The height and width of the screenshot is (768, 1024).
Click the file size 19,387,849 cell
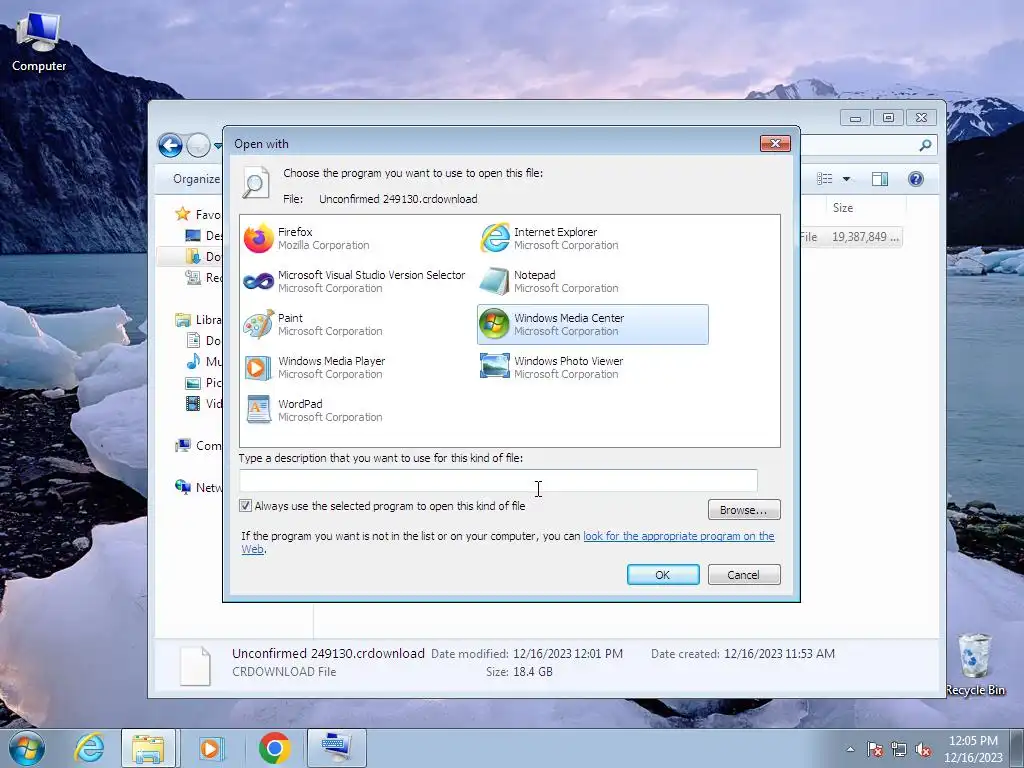click(865, 237)
